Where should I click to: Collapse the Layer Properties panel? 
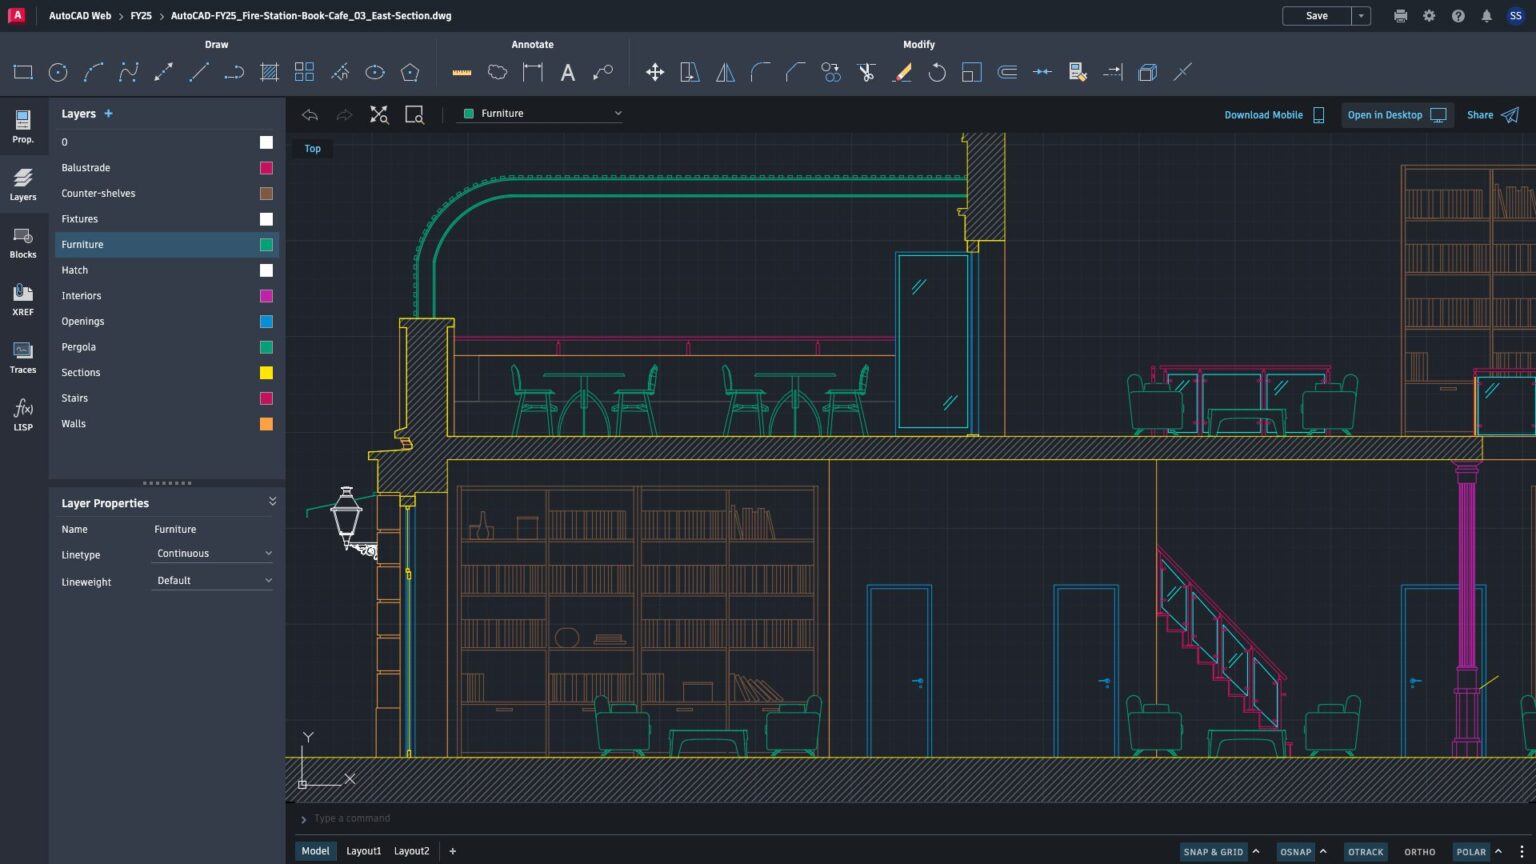[x=271, y=501]
